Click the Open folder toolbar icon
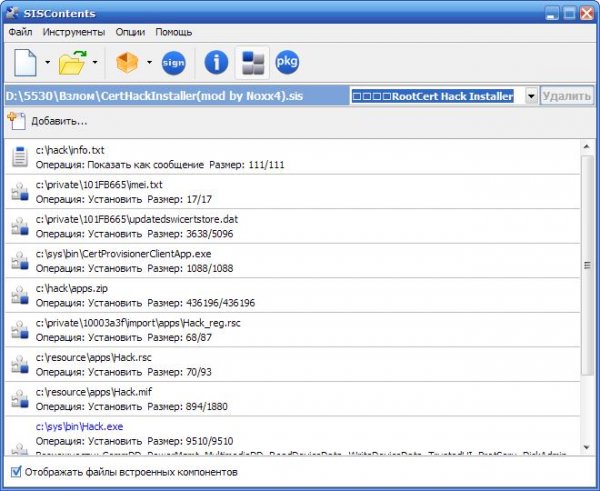This screenshot has height=491, width=600. [73, 62]
